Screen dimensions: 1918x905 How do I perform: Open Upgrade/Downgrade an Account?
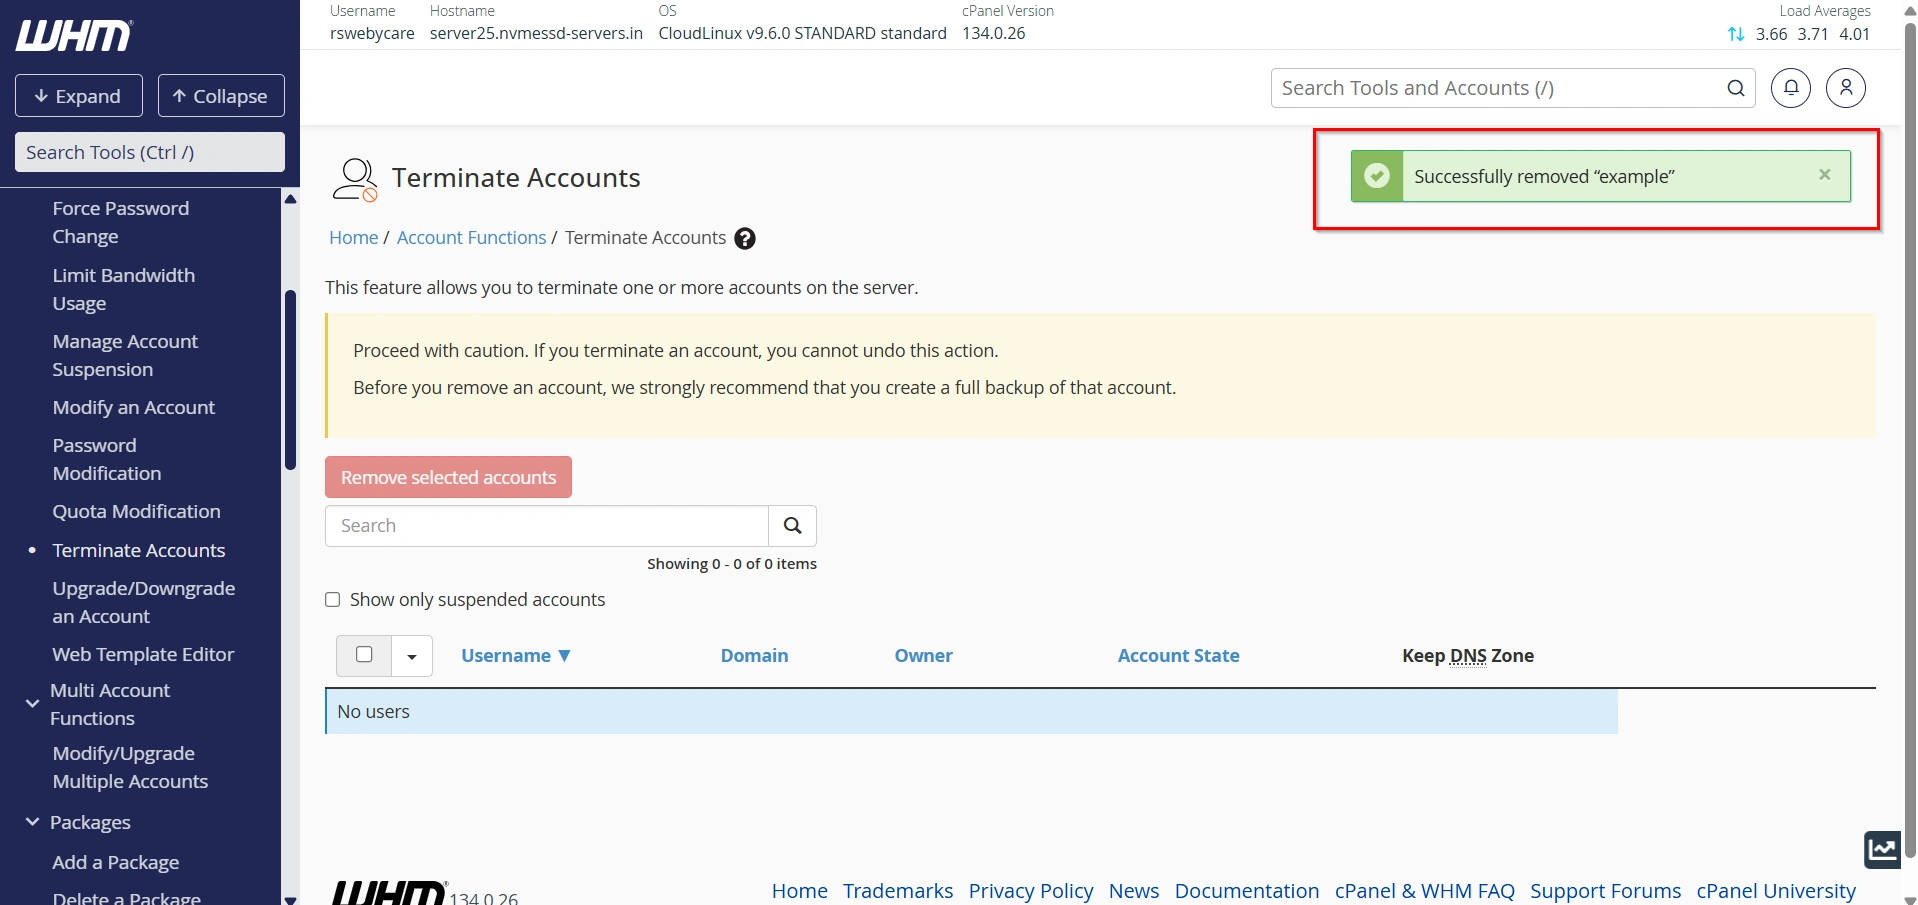pos(143,602)
